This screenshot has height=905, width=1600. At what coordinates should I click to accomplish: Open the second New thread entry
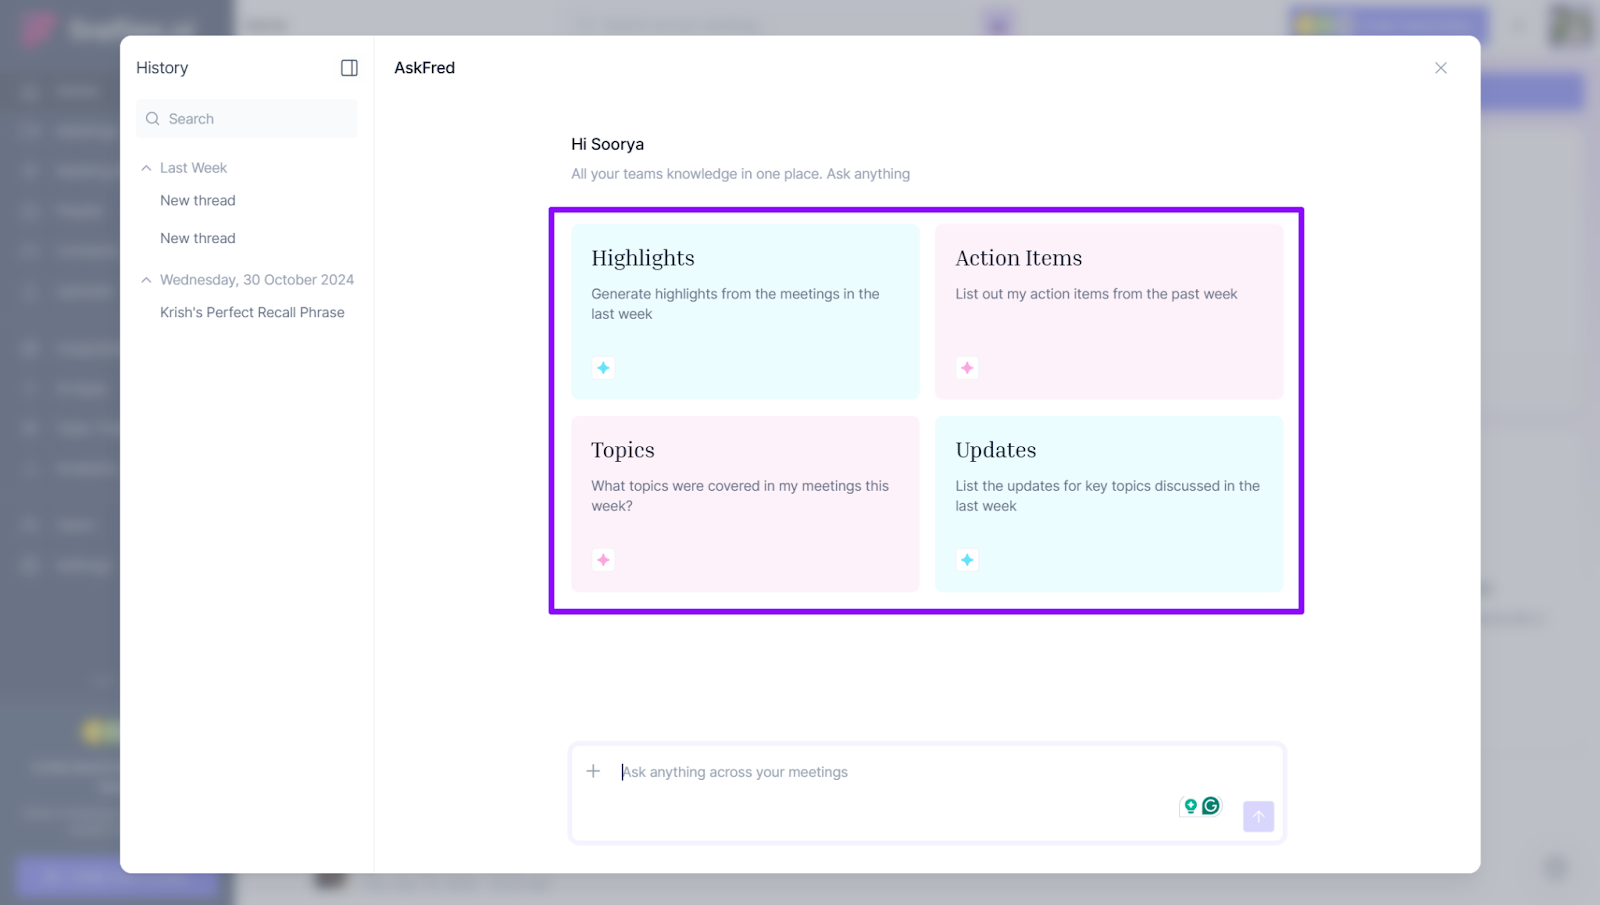click(198, 239)
